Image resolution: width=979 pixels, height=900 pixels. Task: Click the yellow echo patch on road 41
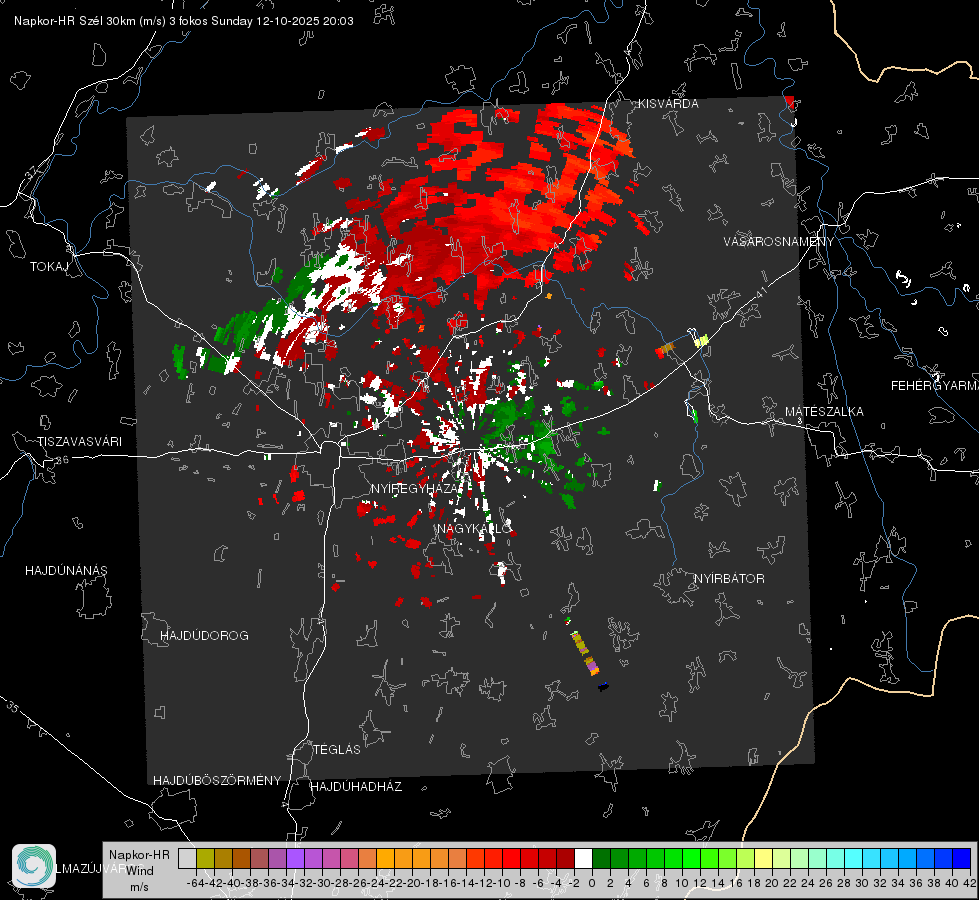[702, 340]
